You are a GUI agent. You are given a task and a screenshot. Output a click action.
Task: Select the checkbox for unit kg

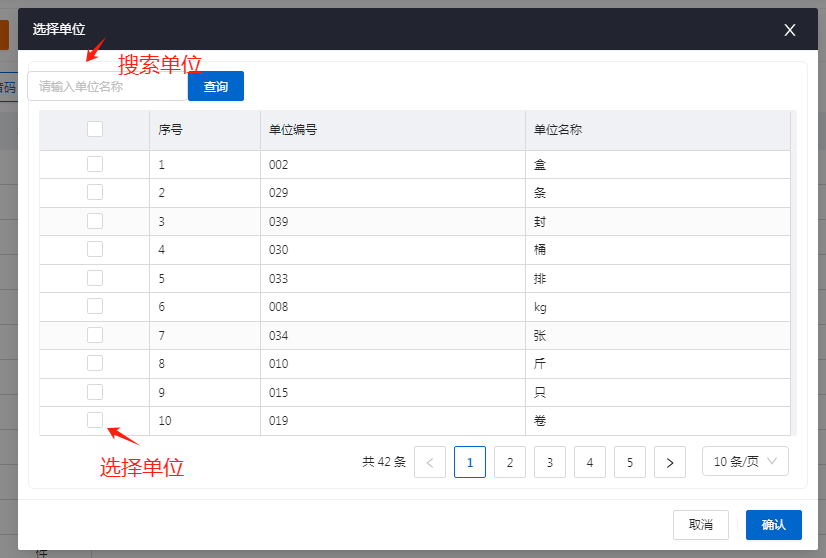pyautogui.click(x=95, y=306)
